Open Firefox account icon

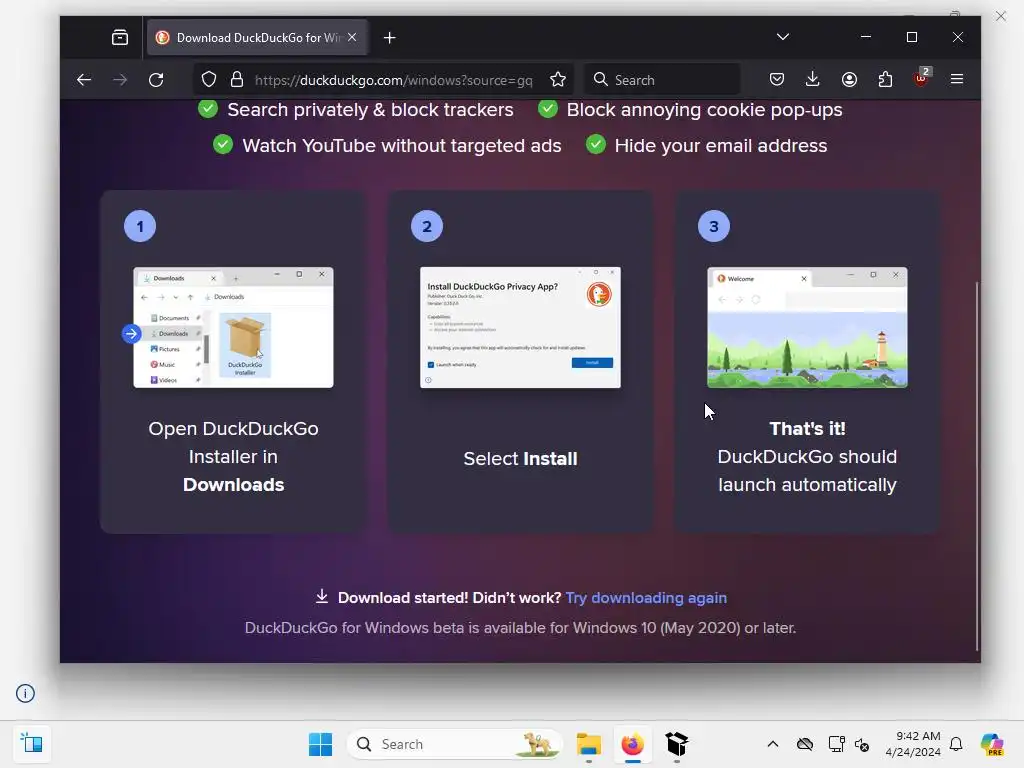(x=849, y=79)
